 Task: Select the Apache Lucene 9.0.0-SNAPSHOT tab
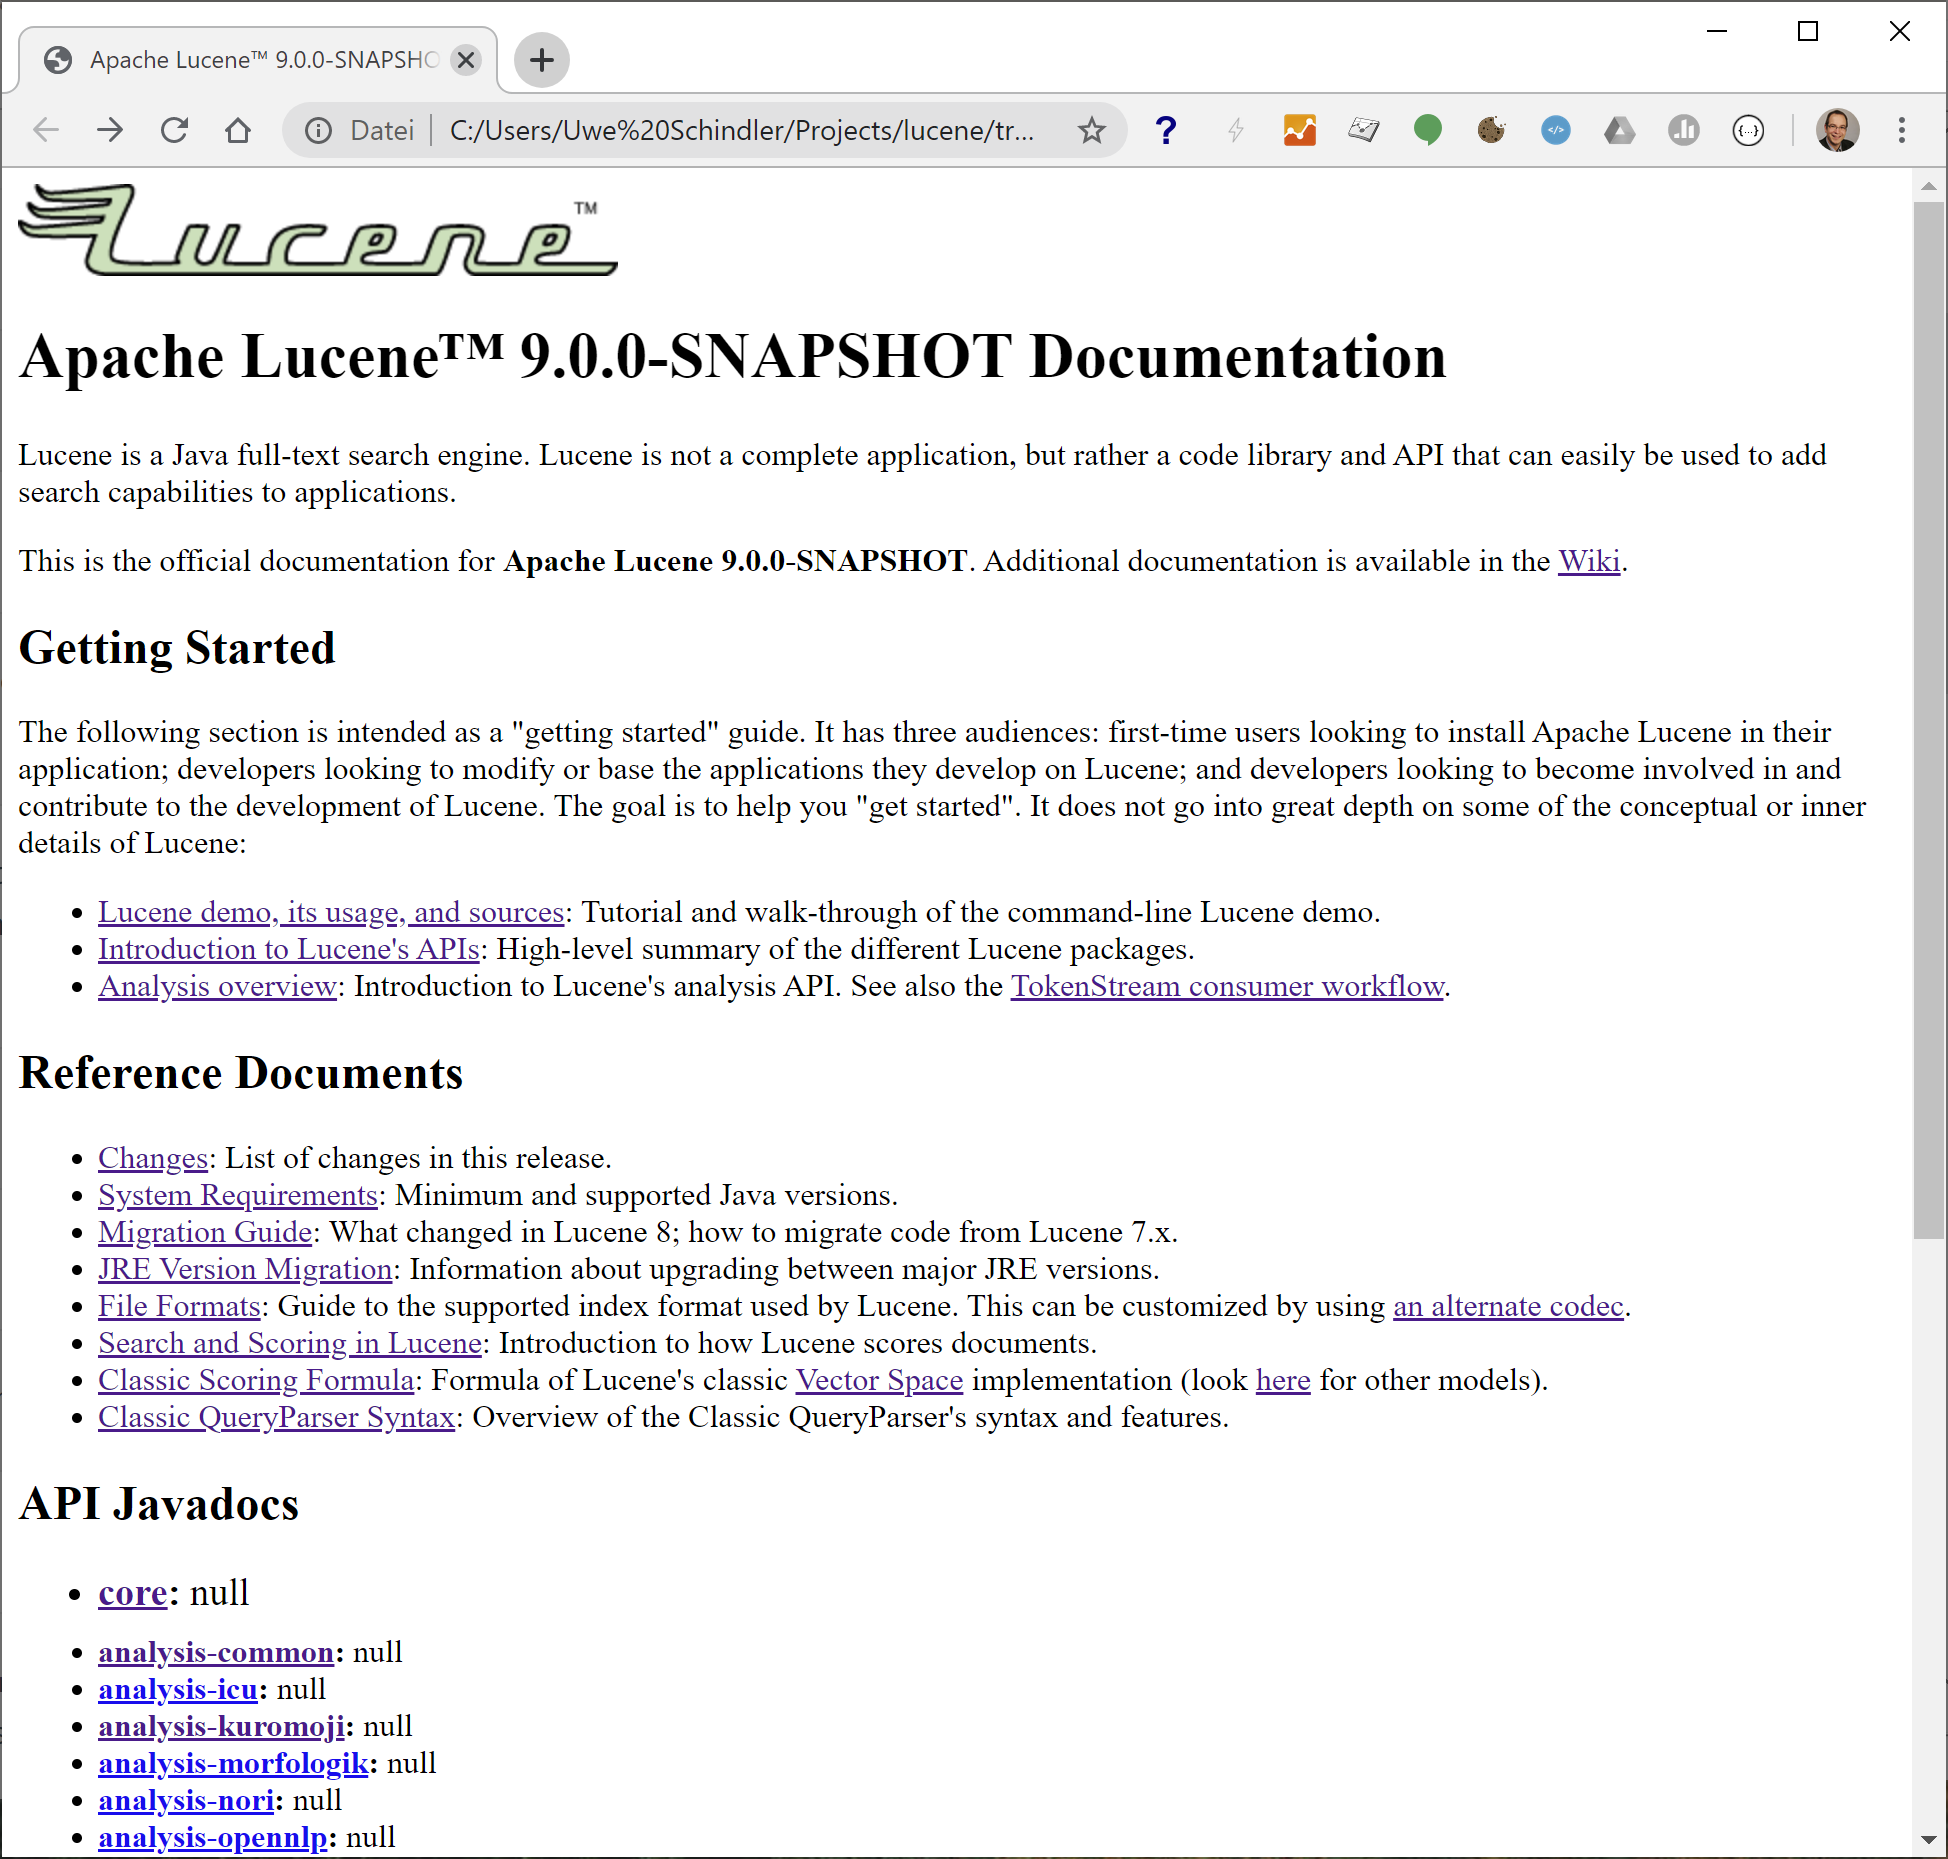258,60
